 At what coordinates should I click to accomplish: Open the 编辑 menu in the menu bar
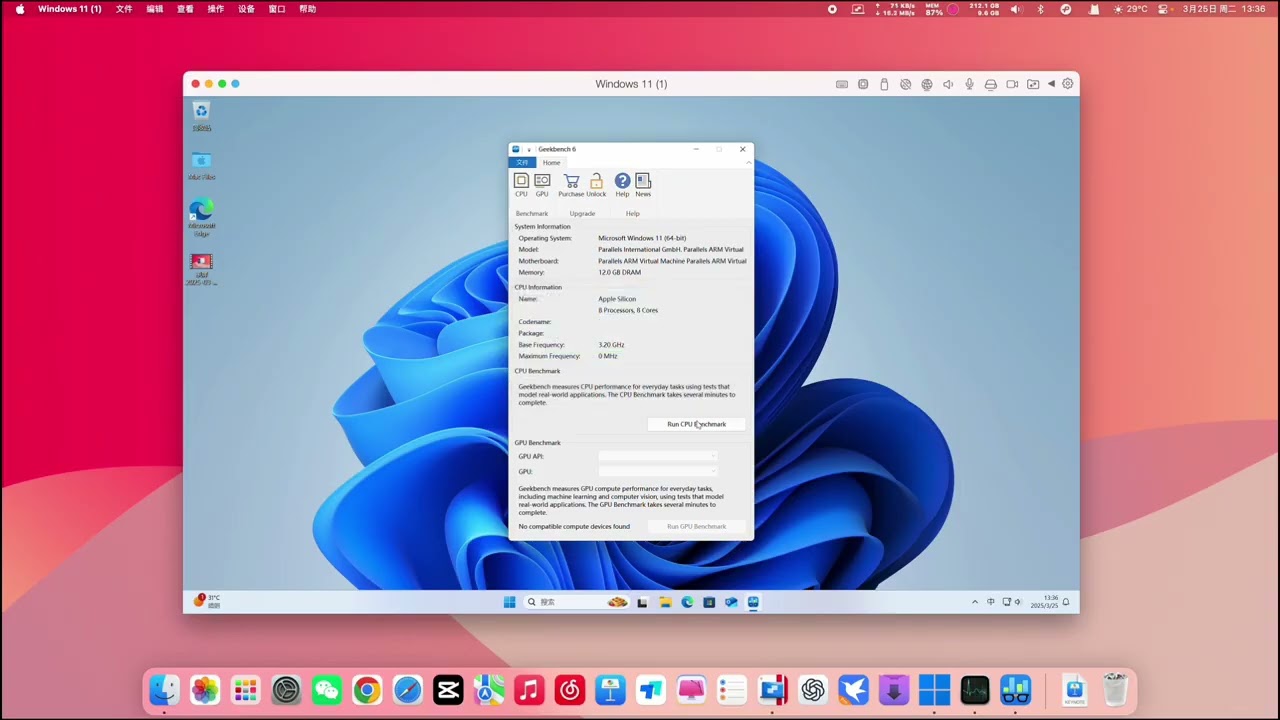(155, 9)
